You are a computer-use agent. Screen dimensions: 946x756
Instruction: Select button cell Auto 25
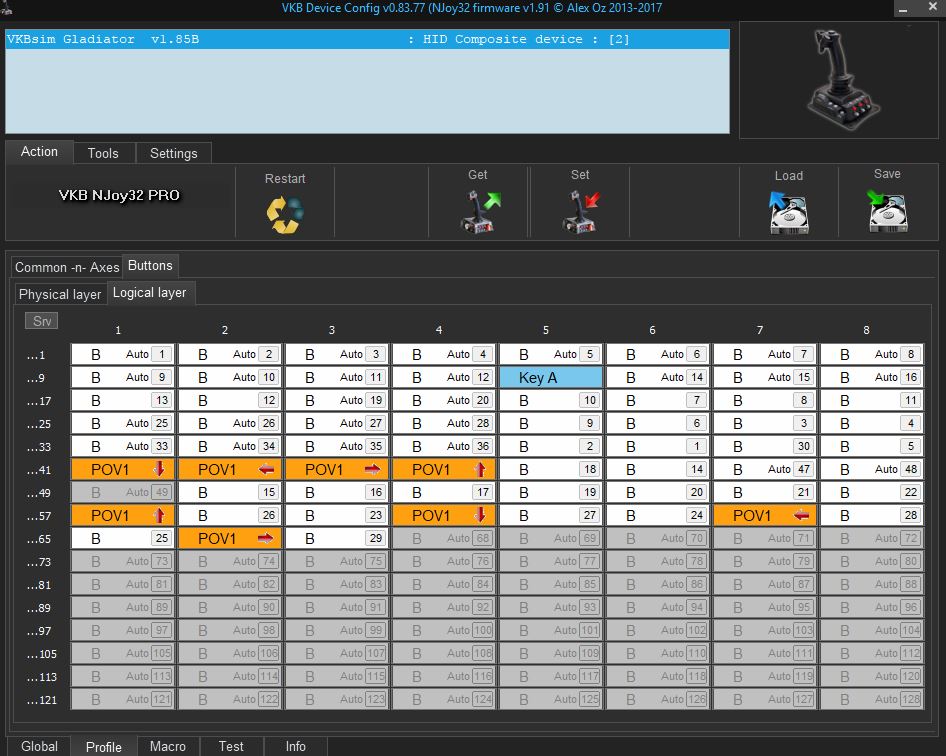coord(123,424)
